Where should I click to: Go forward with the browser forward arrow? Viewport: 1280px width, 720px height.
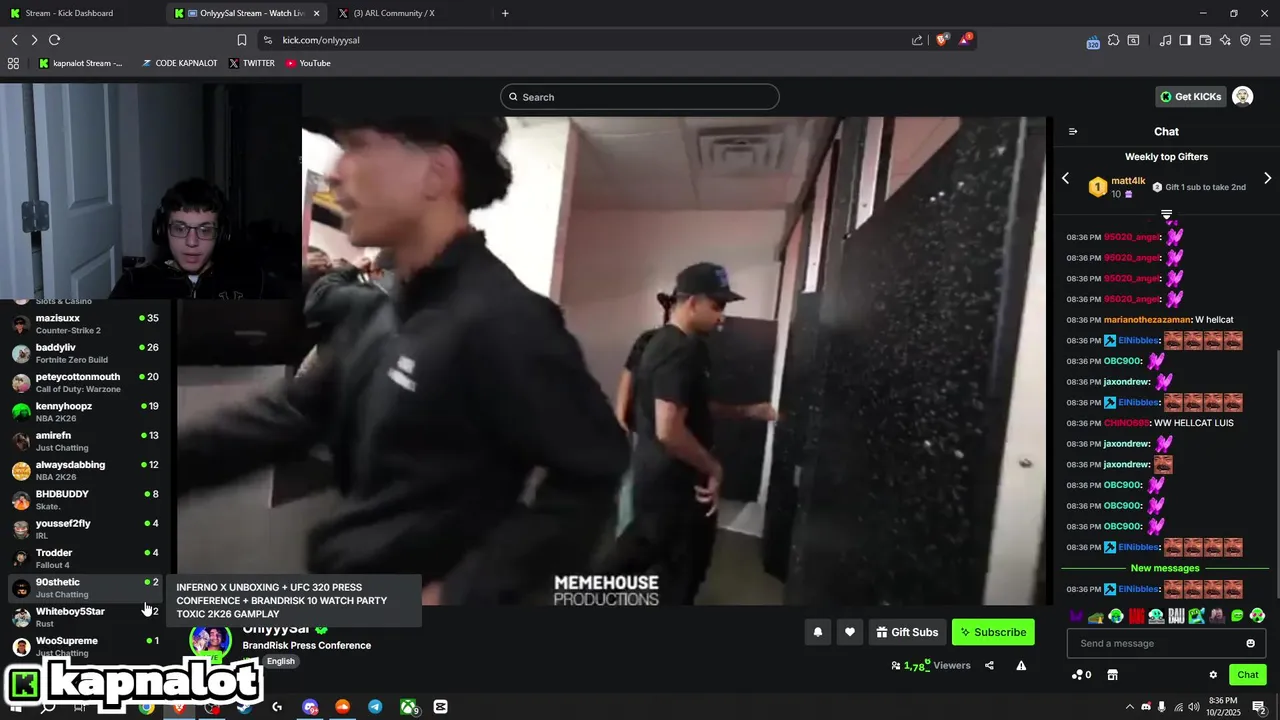tap(34, 40)
